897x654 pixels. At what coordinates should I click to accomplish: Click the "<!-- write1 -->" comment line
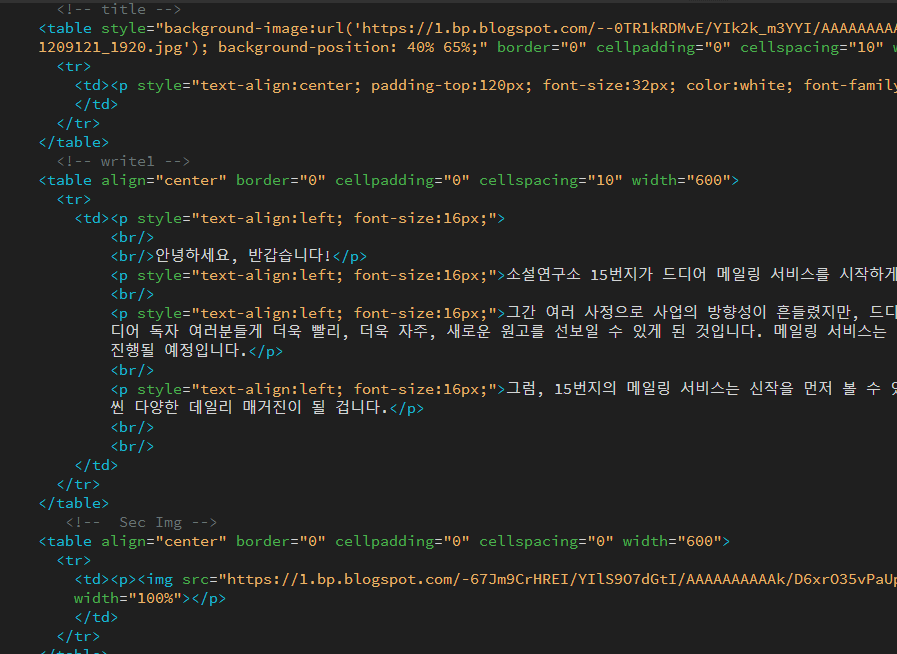[123, 161]
